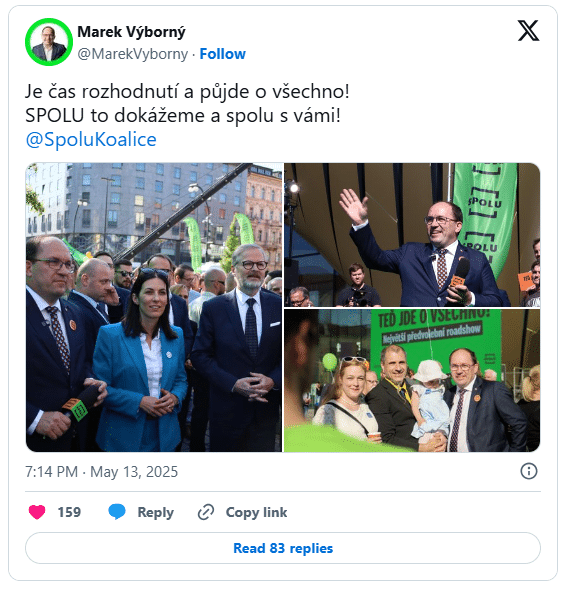Viewport: 567px width, 589px height.
Task: Click the Copy link text
Action: tap(256, 512)
